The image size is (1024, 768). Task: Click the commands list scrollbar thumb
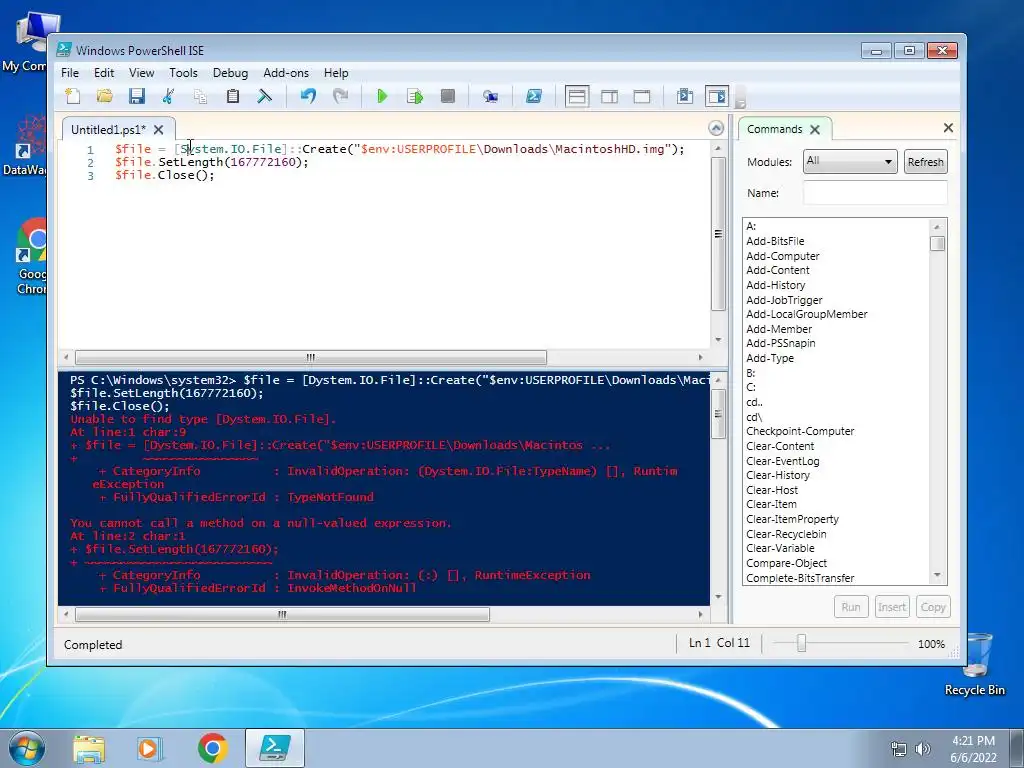937,243
